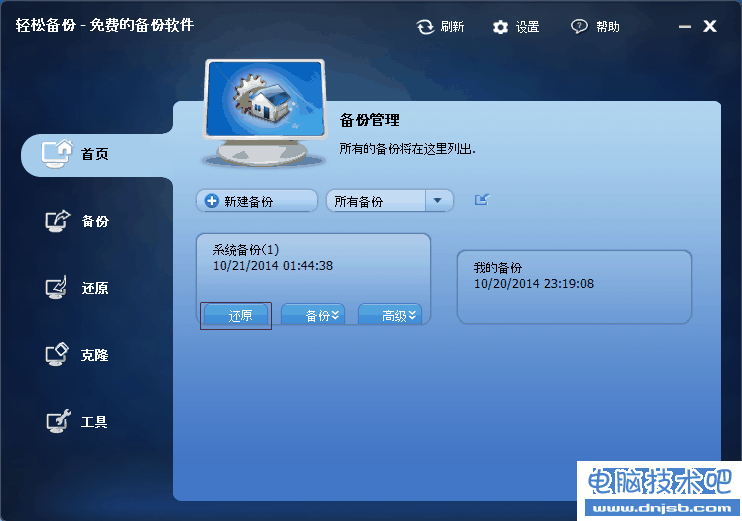
Task: Open settings via the gear icon
Action: 500,27
